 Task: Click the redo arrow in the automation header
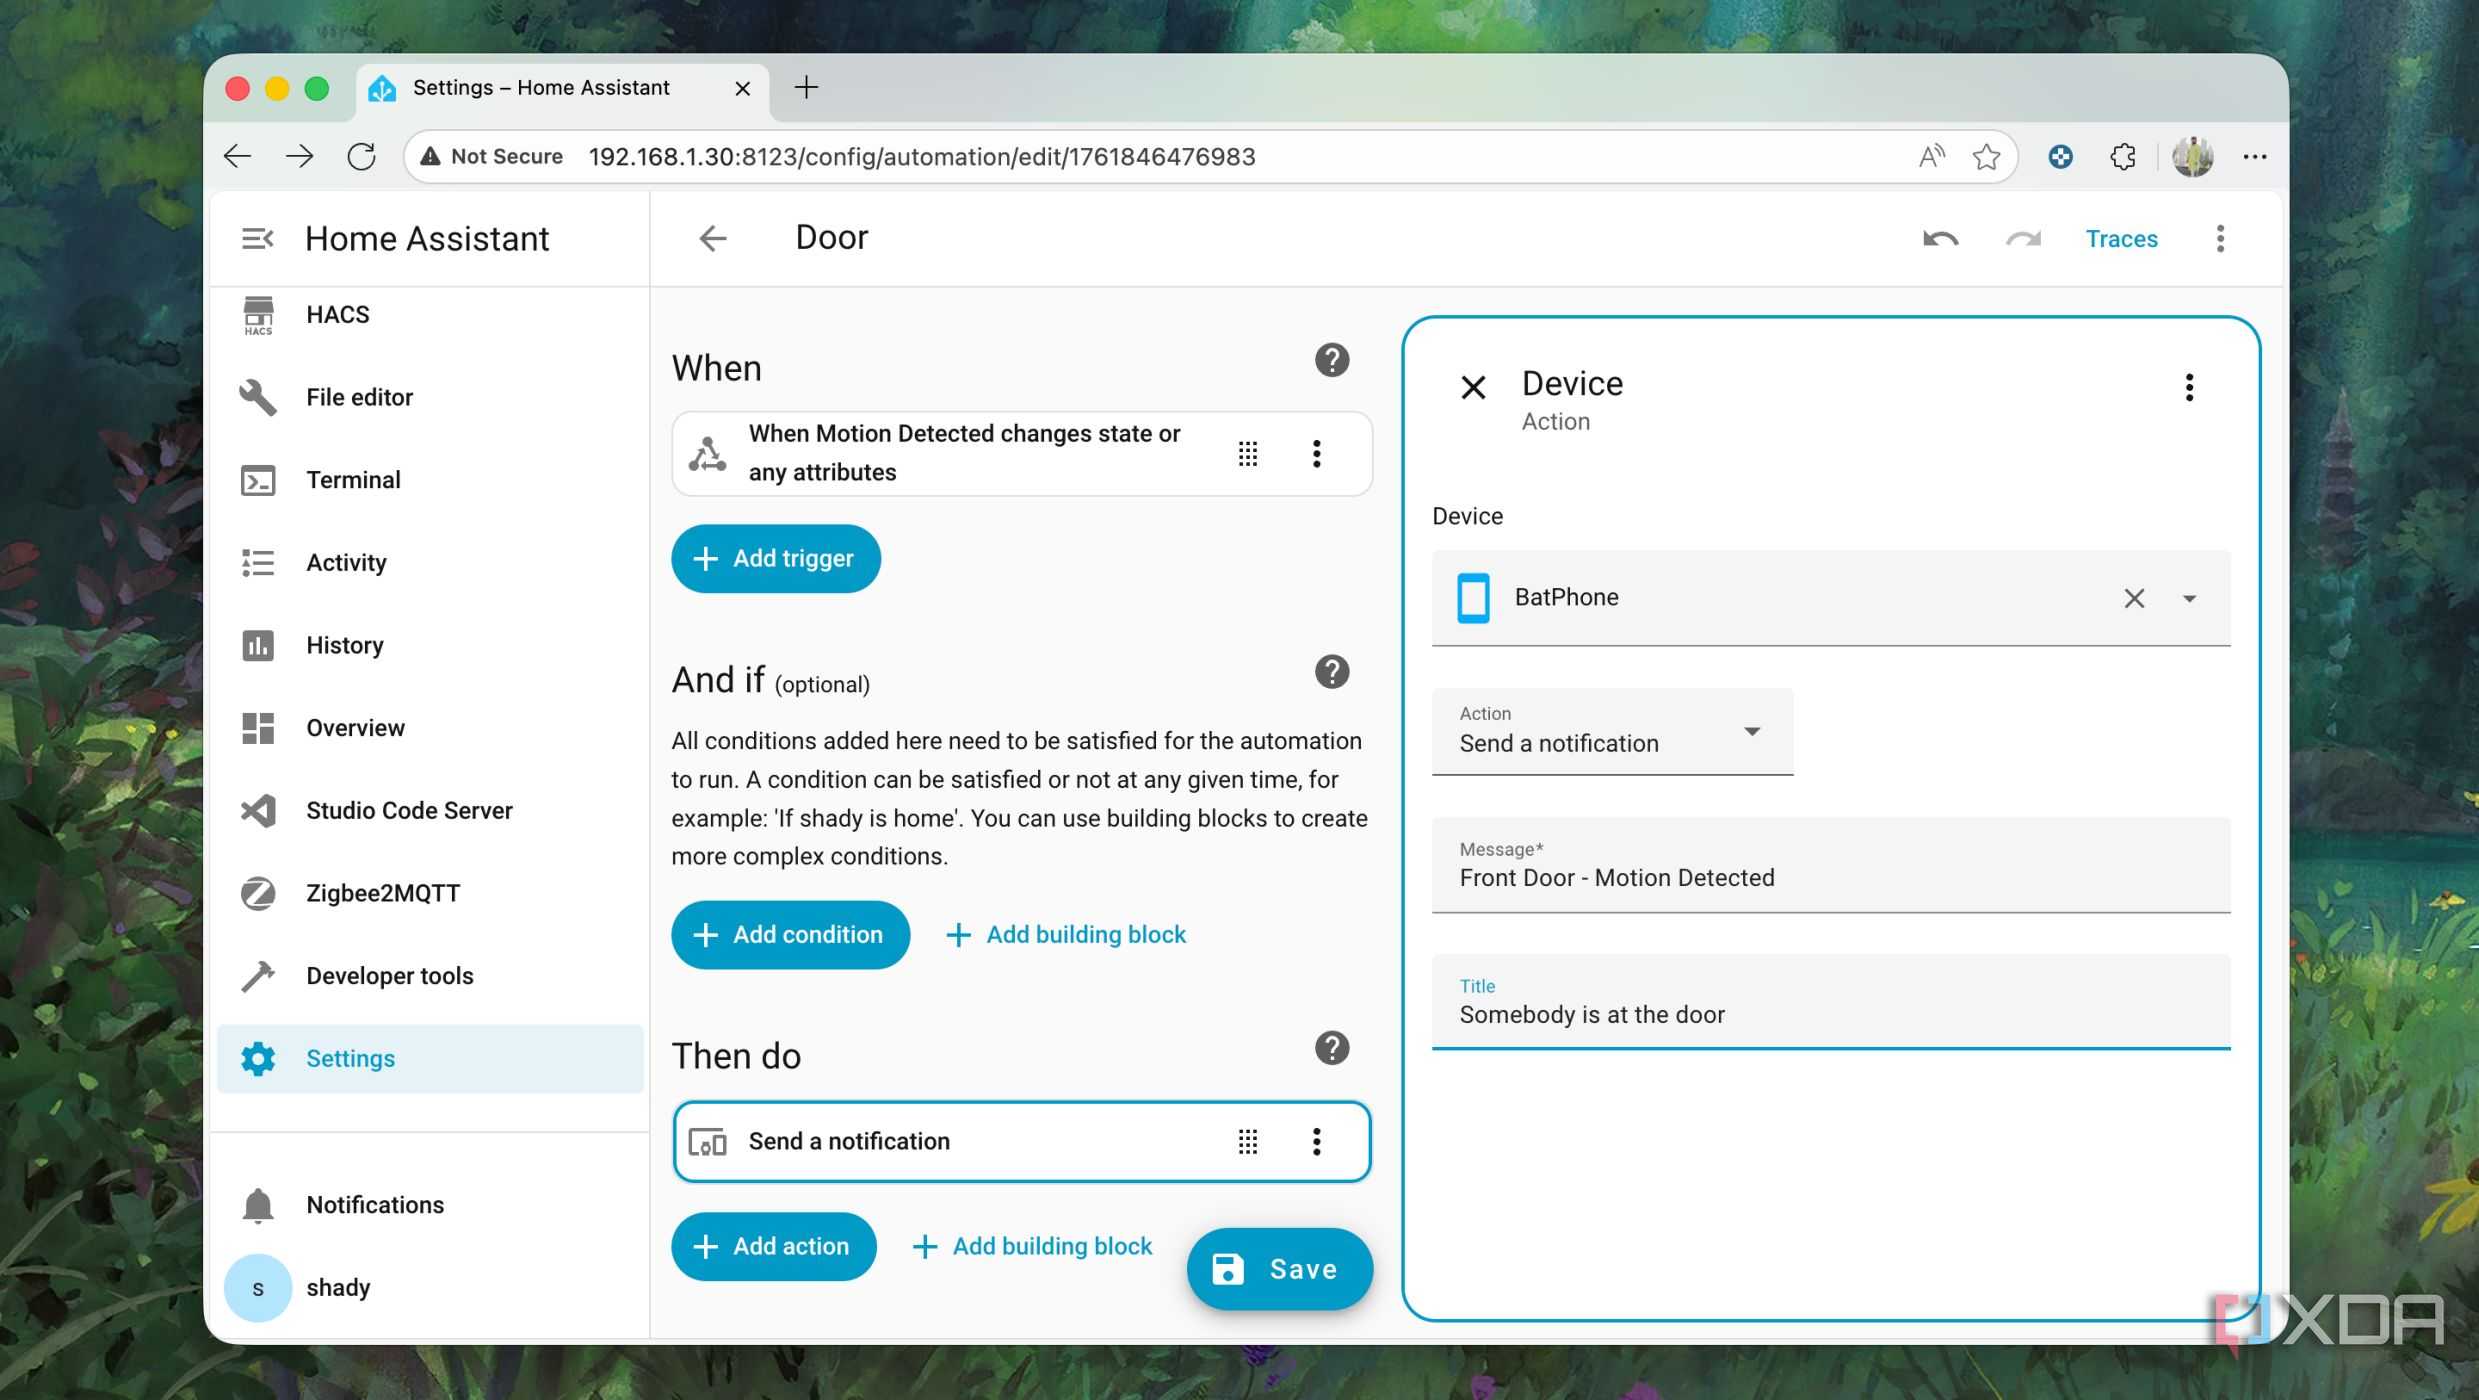click(x=2023, y=239)
